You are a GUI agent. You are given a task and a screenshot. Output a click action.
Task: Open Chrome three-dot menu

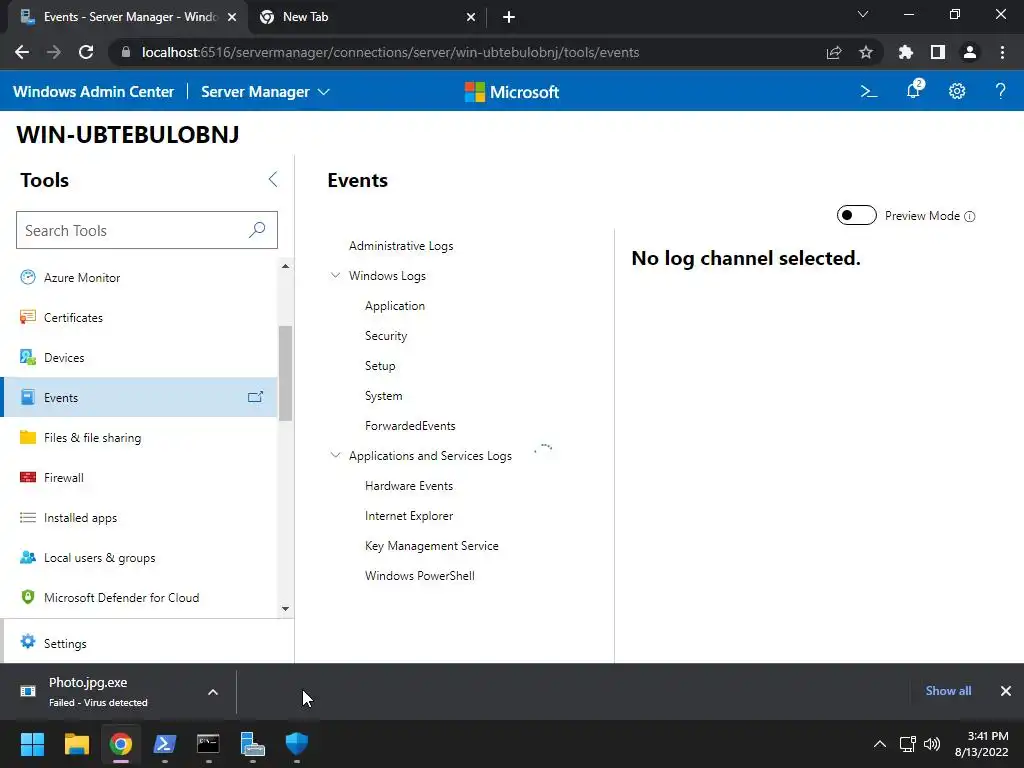click(1002, 52)
